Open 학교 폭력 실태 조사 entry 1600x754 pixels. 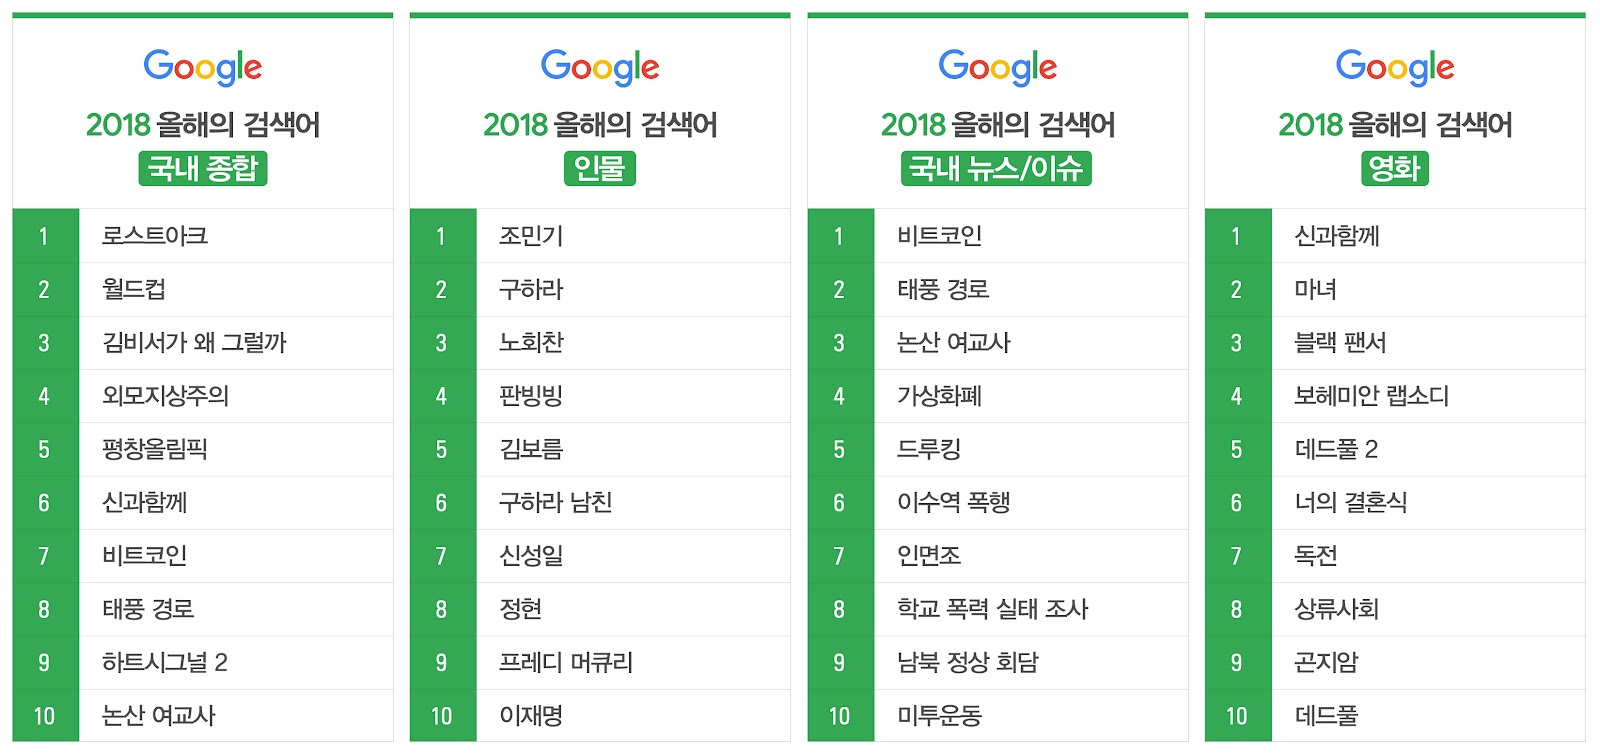tap(992, 609)
